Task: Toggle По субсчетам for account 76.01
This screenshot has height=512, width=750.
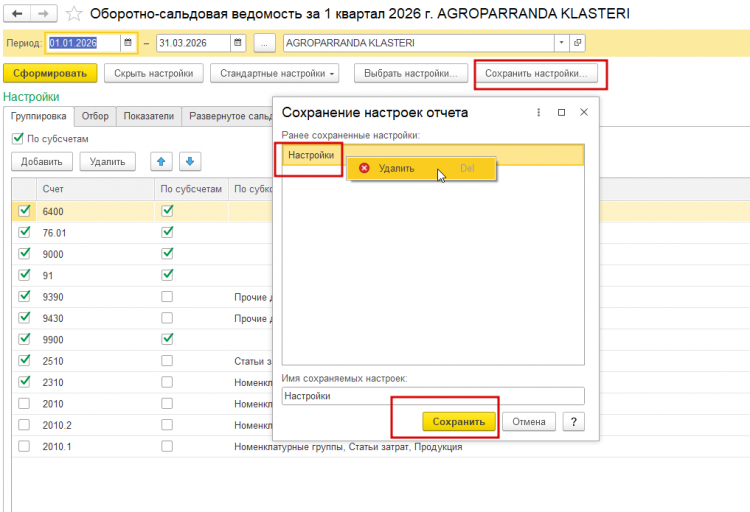Action: pyautogui.click(x=167, y=233)
